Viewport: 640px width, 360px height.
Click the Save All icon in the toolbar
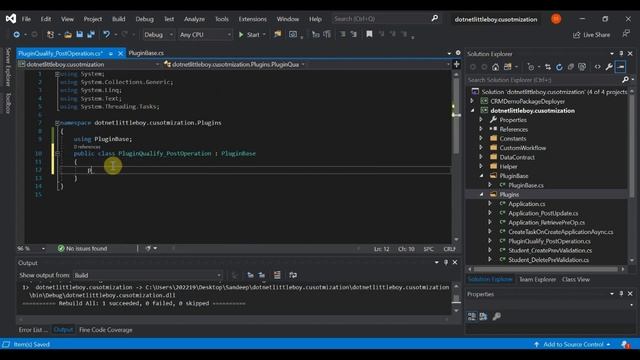[x=91, y=35]
